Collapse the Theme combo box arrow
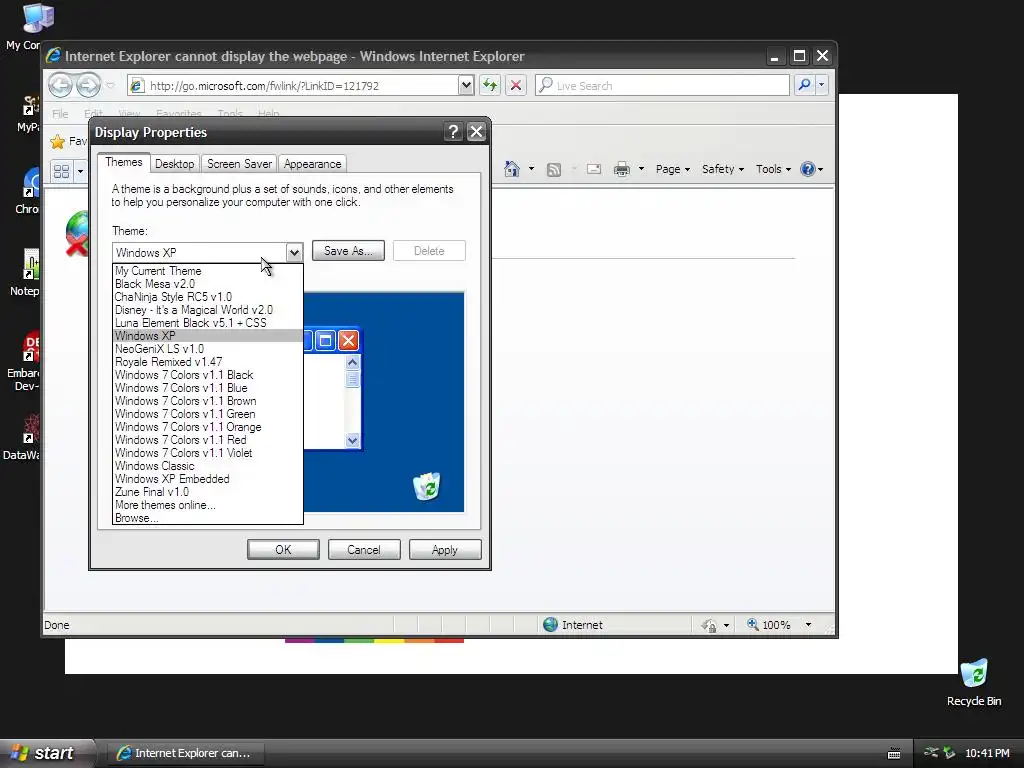 coord(294,252)
